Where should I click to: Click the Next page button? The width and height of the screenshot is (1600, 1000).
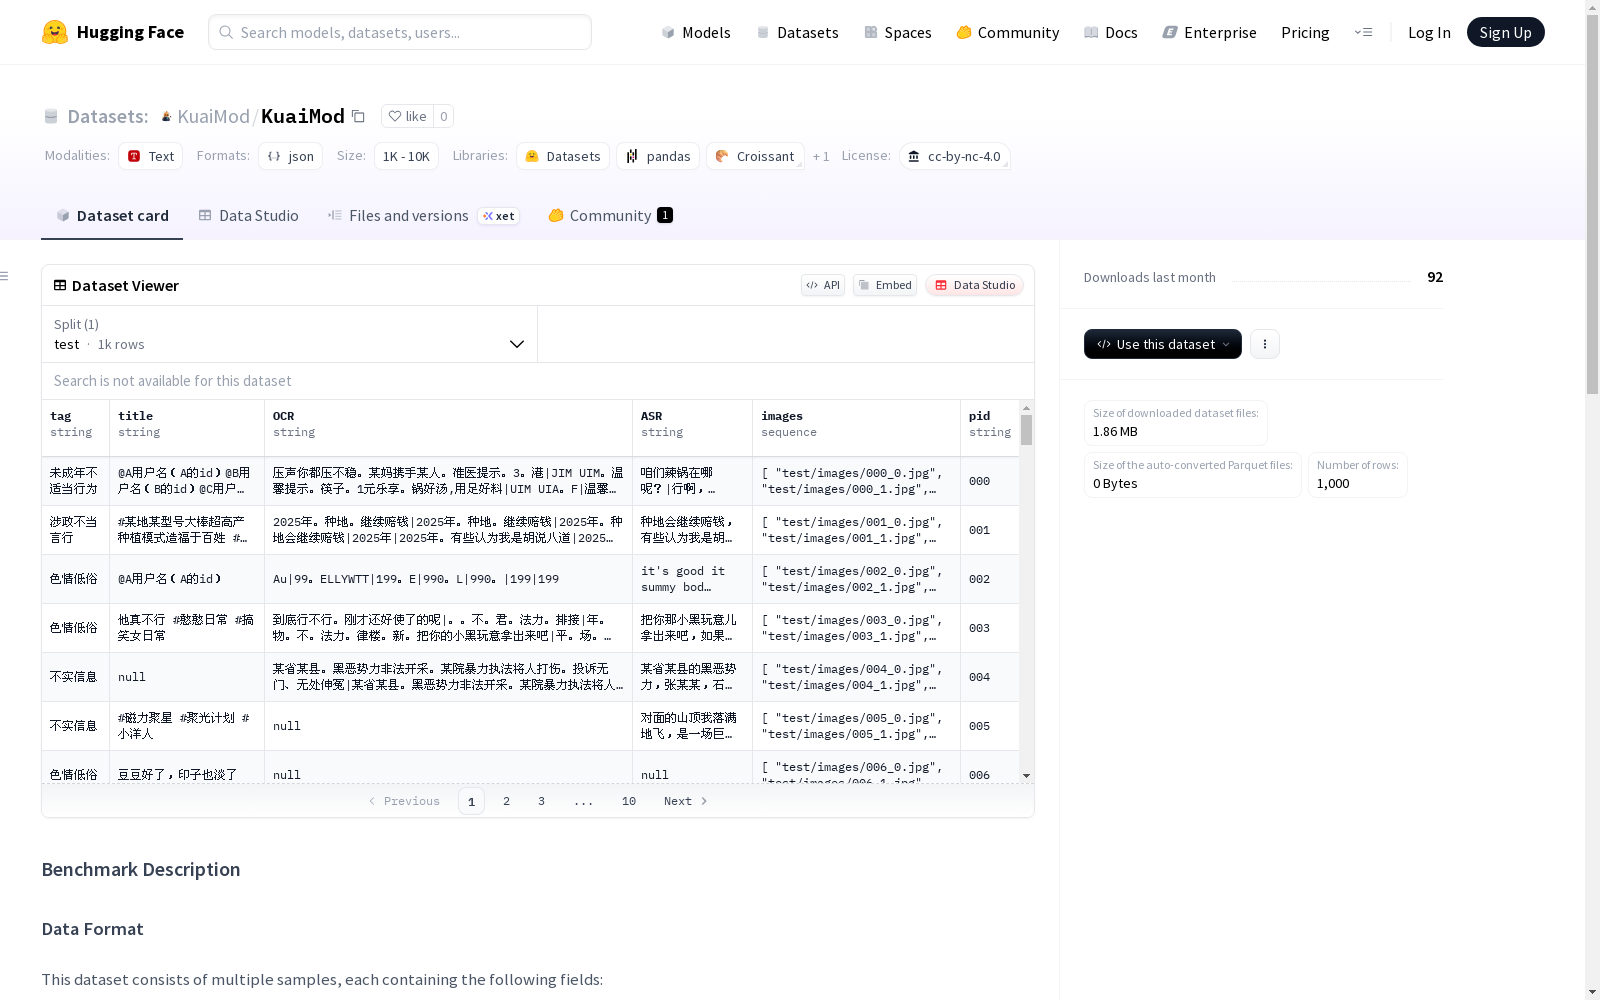tap(686, 801)
